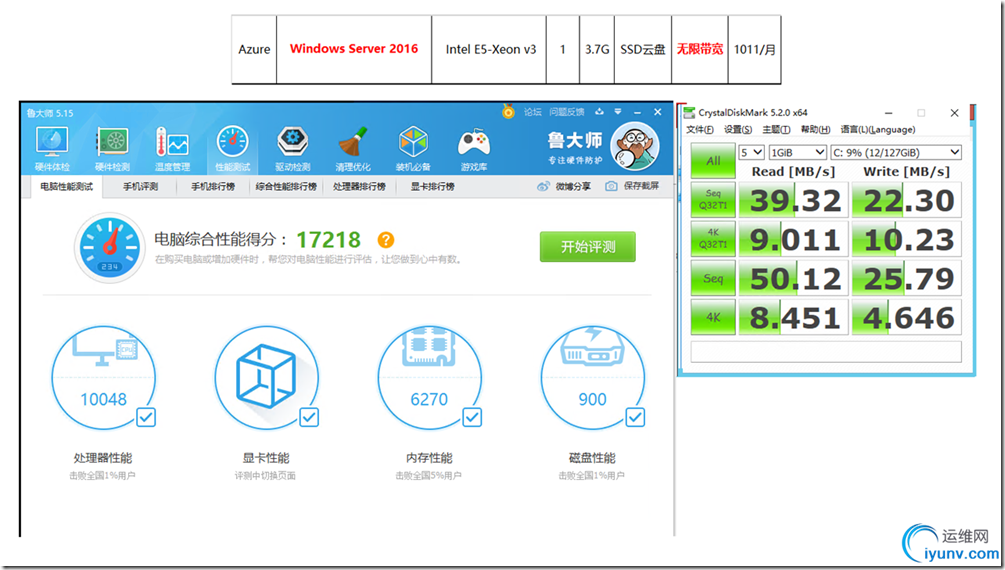Image resolution: width=1005 pixels, height=570 pixels.
Task: Uncheck the 内存性能 checkbox
Action: point(472,418)
